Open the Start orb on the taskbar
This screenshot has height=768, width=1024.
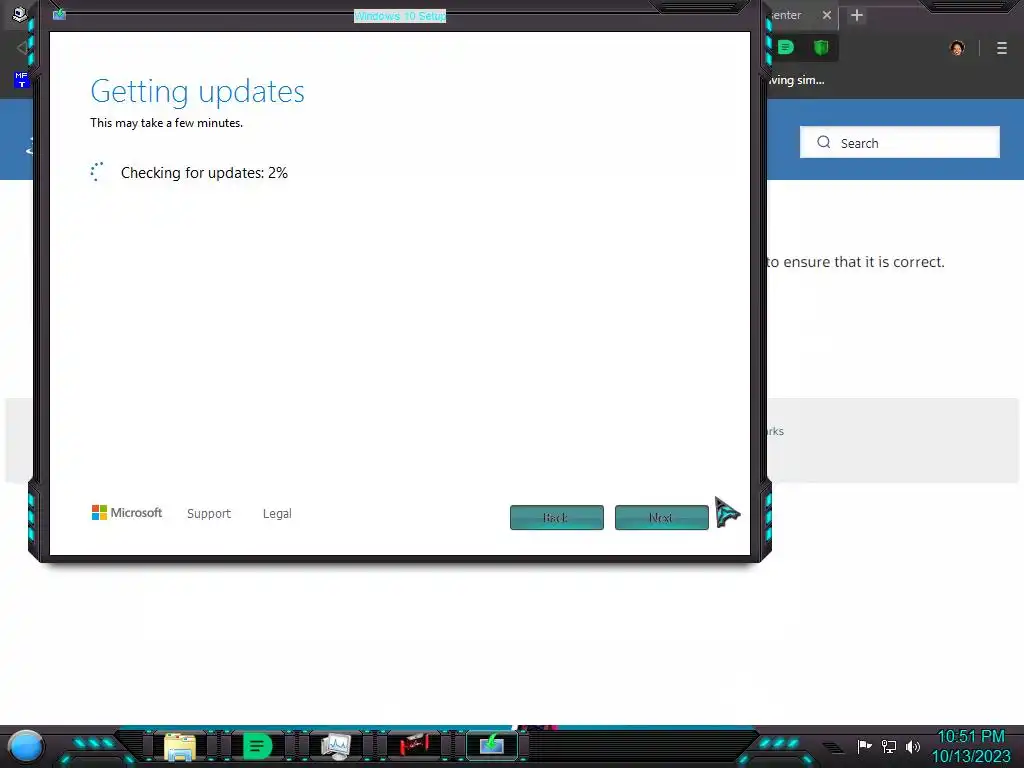tap(26, 746)
